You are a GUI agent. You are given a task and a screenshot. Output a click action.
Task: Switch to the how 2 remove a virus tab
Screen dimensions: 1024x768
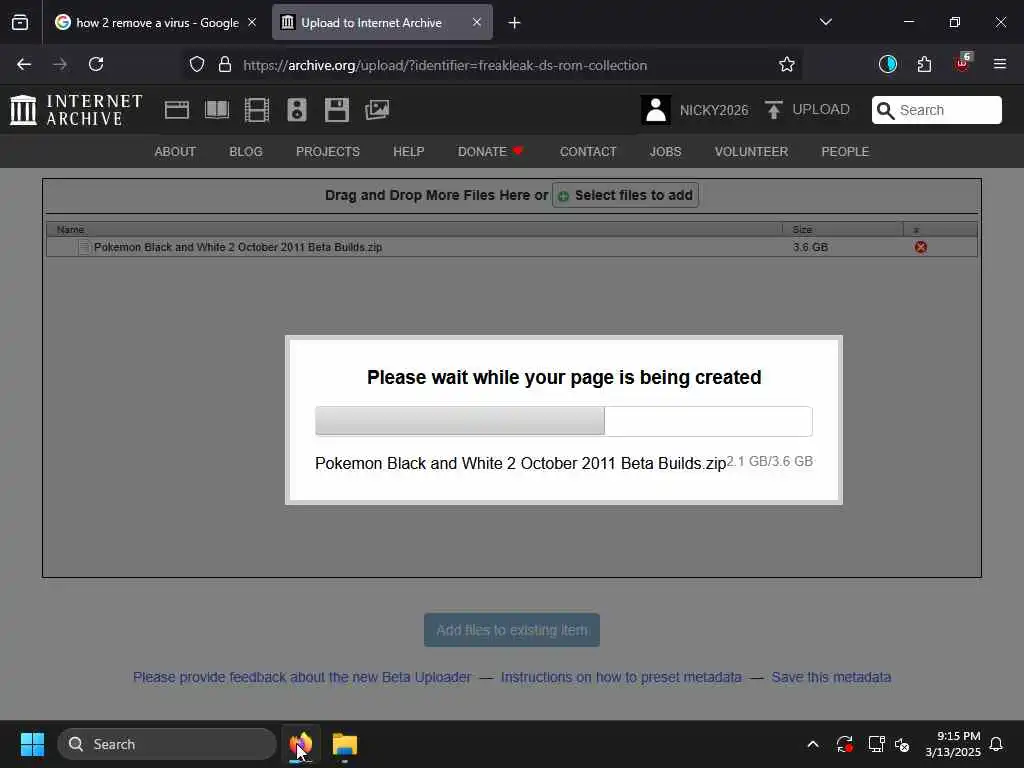pyautogui.click(x=157, y=22)
